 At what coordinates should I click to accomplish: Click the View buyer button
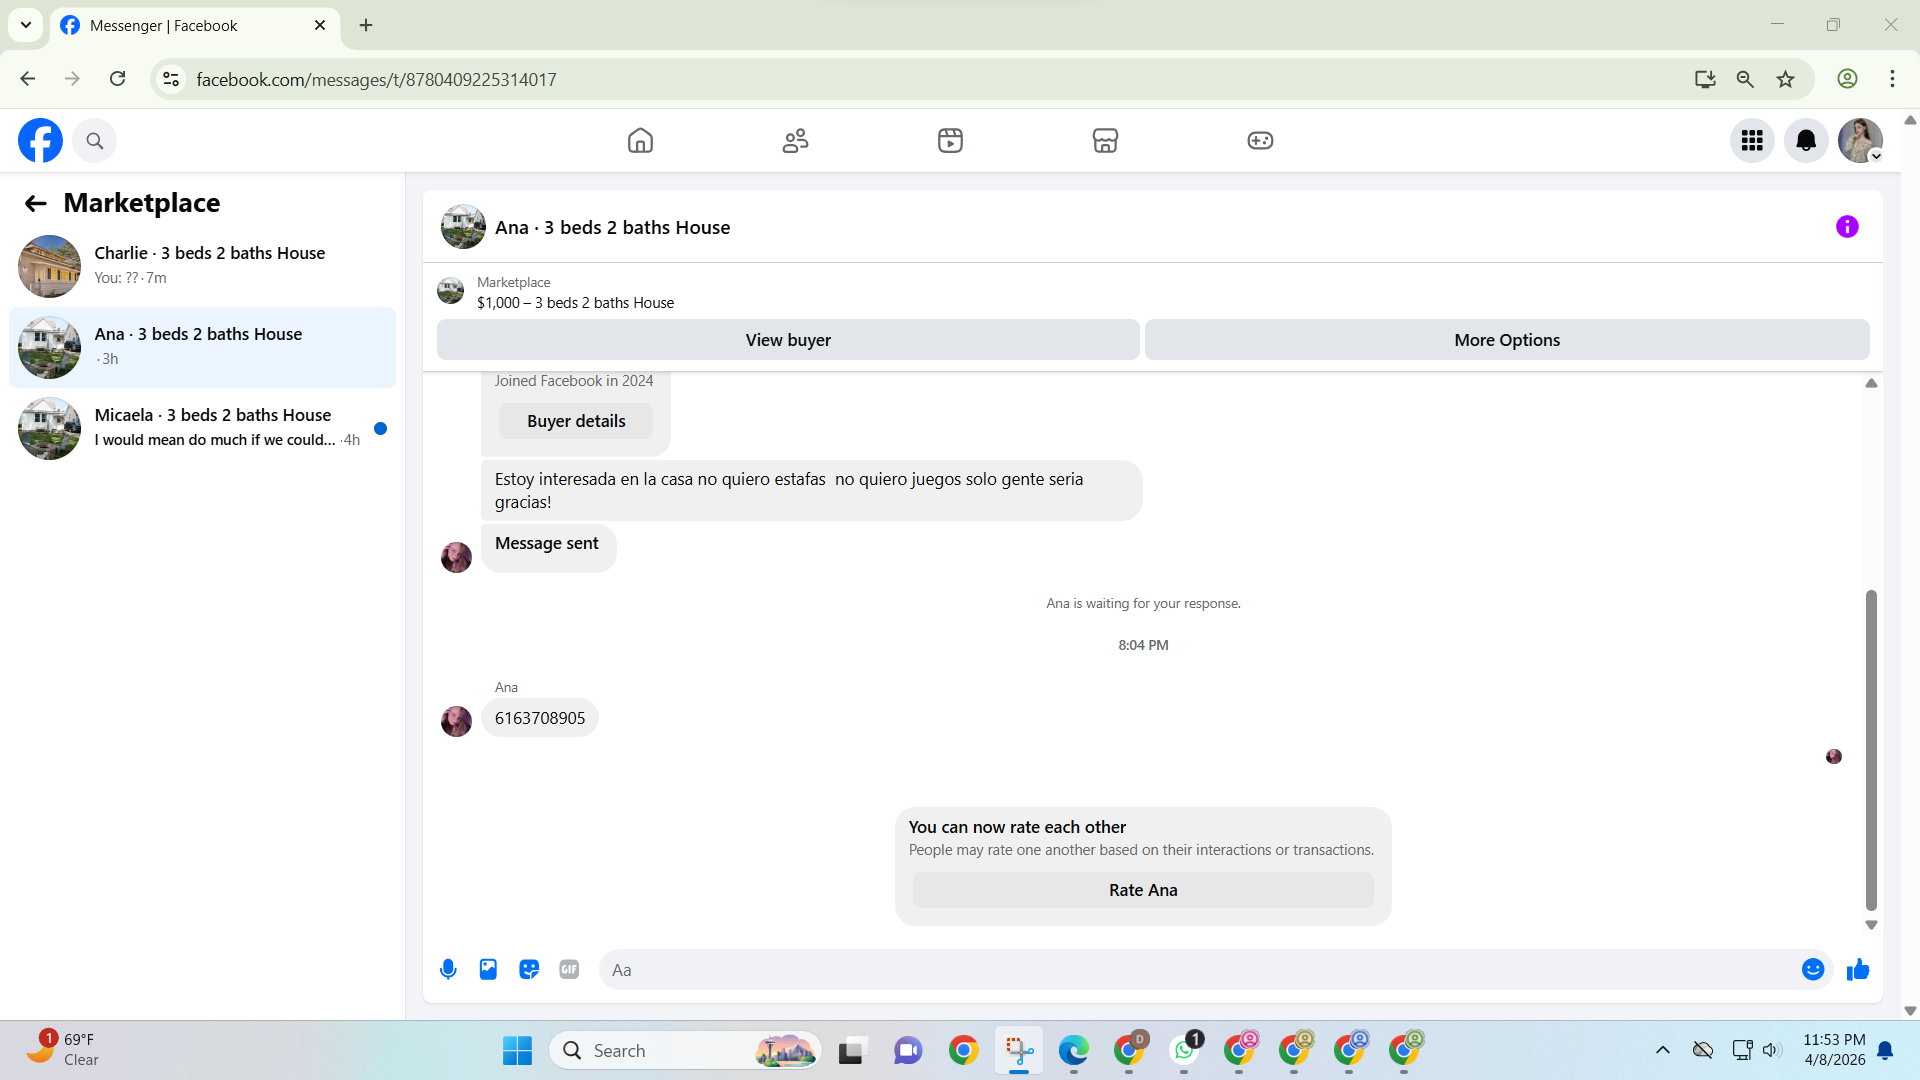click(788, 340)
